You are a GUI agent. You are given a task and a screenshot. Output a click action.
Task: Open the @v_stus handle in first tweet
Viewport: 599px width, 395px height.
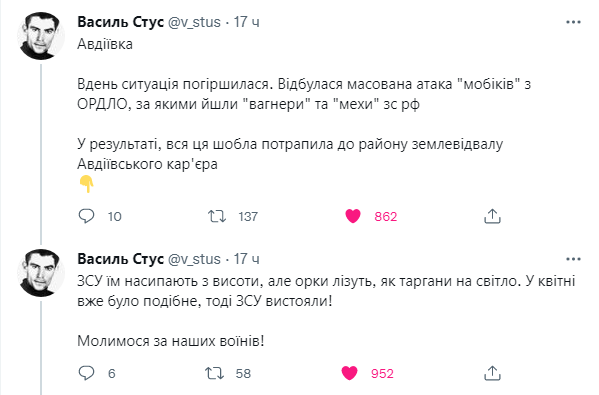click(194, 22)
